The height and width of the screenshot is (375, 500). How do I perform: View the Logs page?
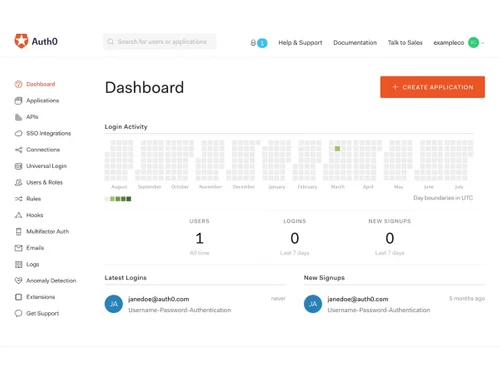point(33,264)
